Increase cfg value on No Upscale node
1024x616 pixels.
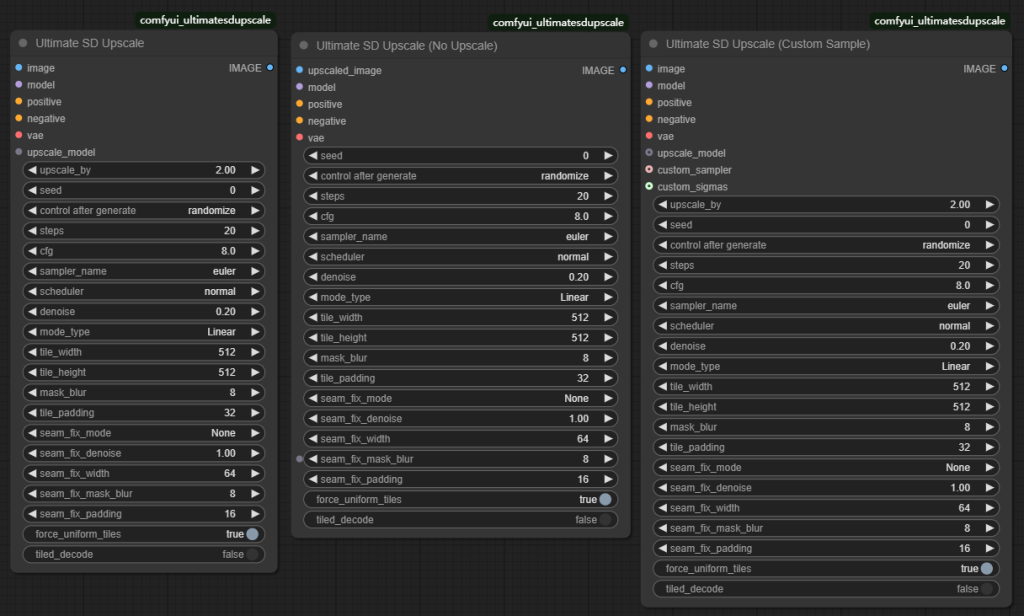tap(608, 216)
